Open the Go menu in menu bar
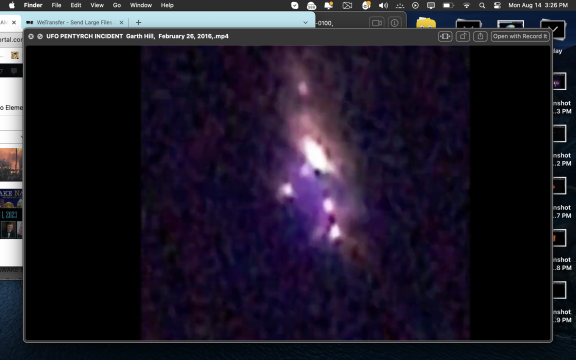576x360 pixels. [x=117, y=5]
